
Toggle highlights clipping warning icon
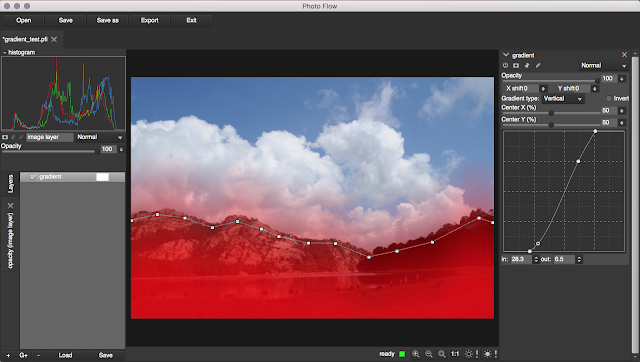(x=490, y=354)
